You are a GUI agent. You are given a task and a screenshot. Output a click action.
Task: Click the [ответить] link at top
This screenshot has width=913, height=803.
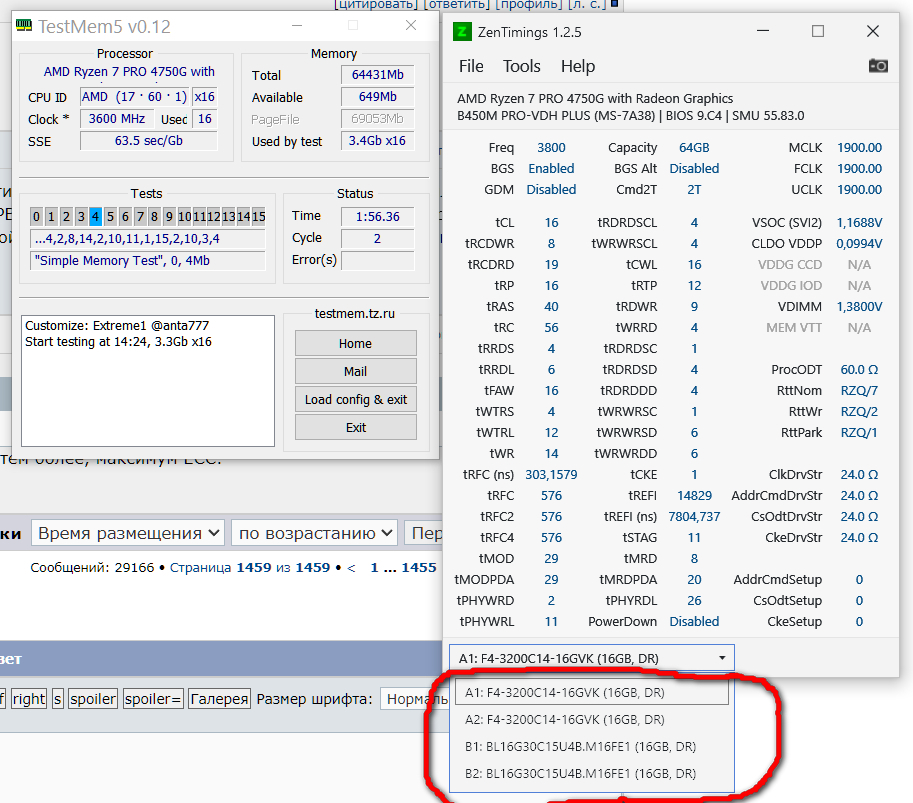pyautogui.click(x=456, y=5)
